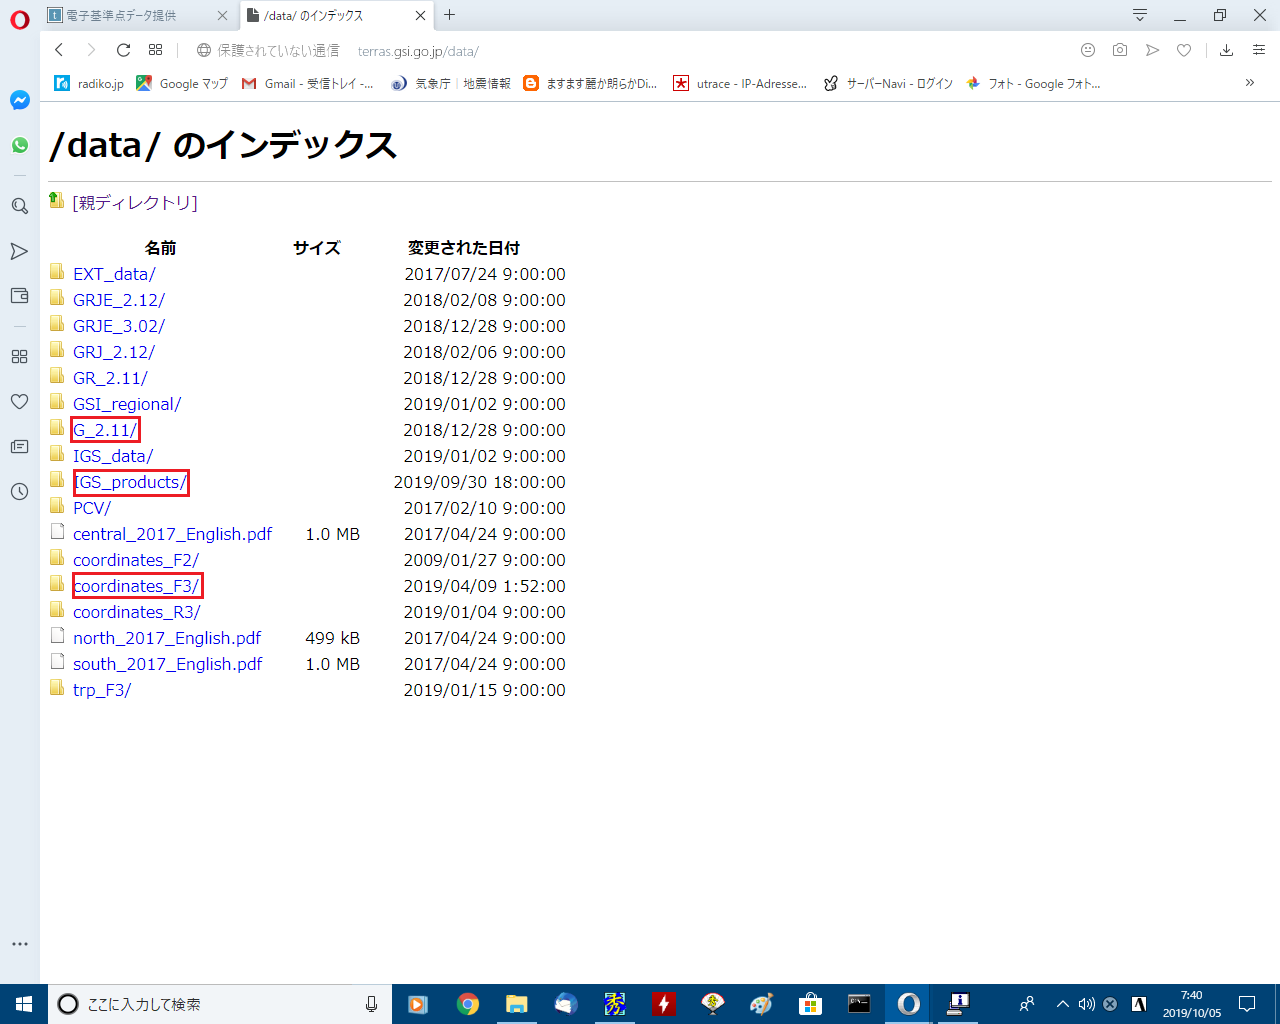Open the tab menu dropdown at top right
This screenshot has height=1024, width=1280.
(x=1139, y=15)
